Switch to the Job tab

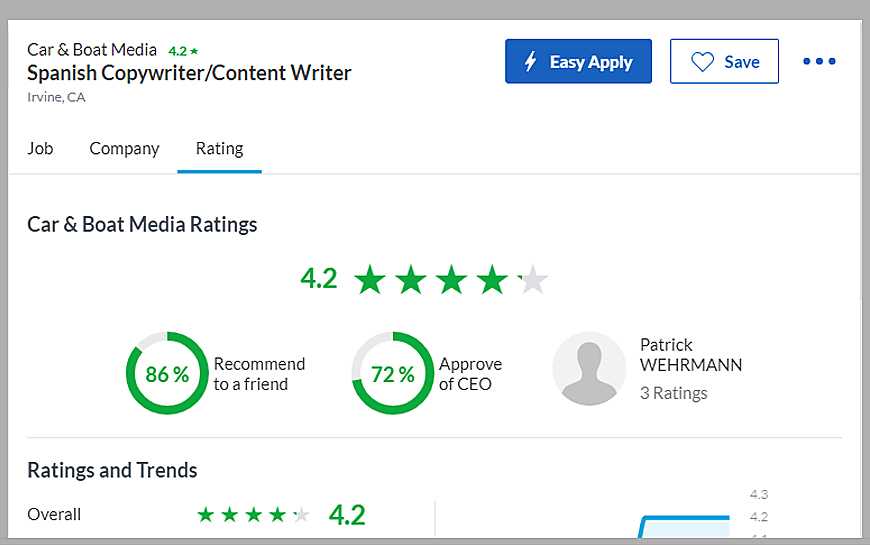pos(40,148)
